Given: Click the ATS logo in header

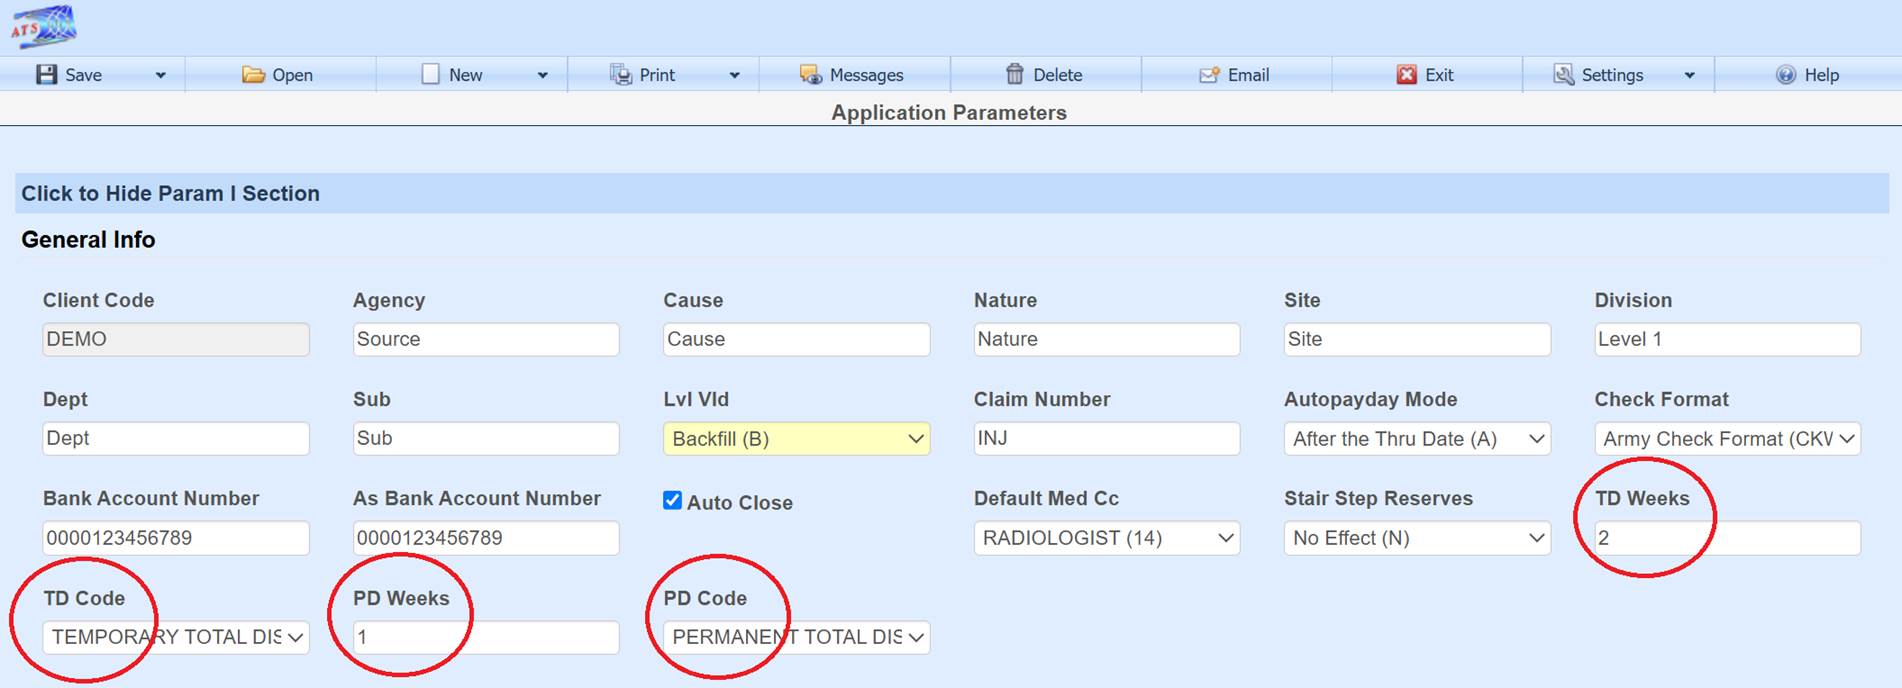Looking at the screenshot, I should tap(44, 27).
